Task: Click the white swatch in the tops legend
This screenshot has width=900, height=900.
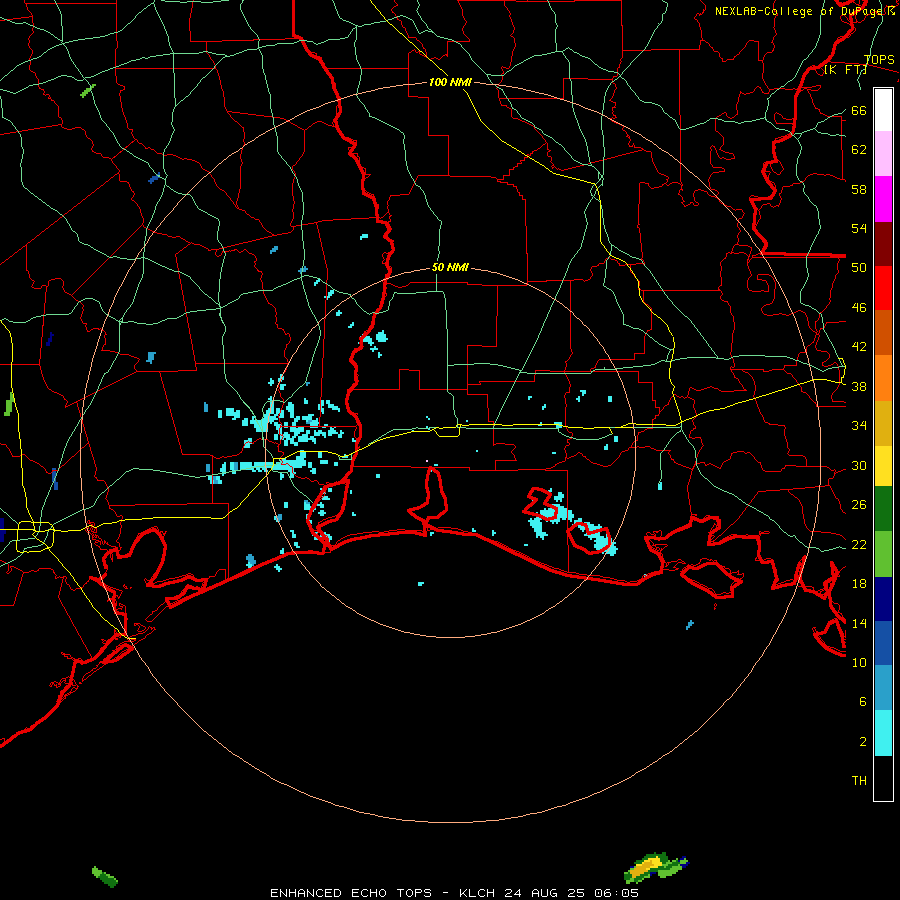Action: [x=883, y=110]
